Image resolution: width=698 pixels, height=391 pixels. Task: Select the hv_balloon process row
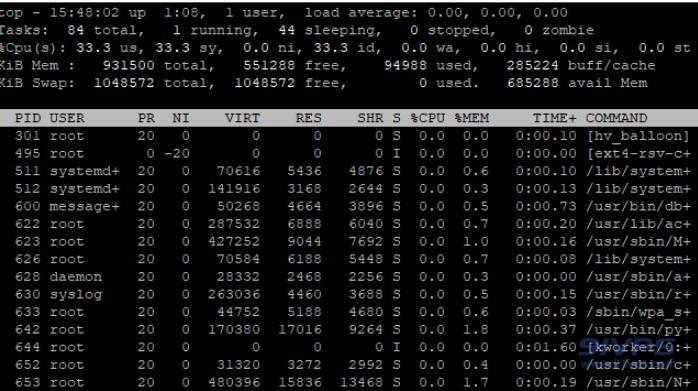(349, 136)
